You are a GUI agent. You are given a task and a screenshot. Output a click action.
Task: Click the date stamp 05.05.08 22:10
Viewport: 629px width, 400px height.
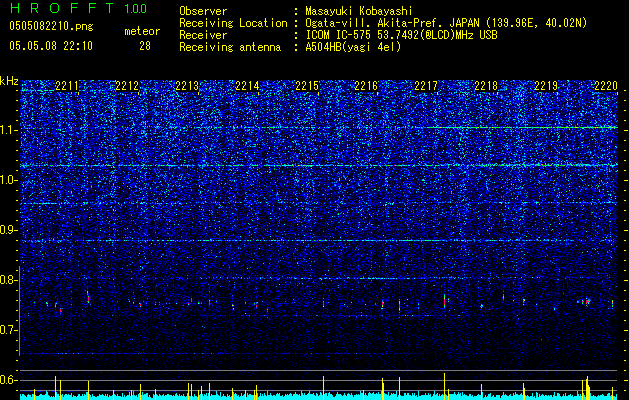click(x=51, y=46)
